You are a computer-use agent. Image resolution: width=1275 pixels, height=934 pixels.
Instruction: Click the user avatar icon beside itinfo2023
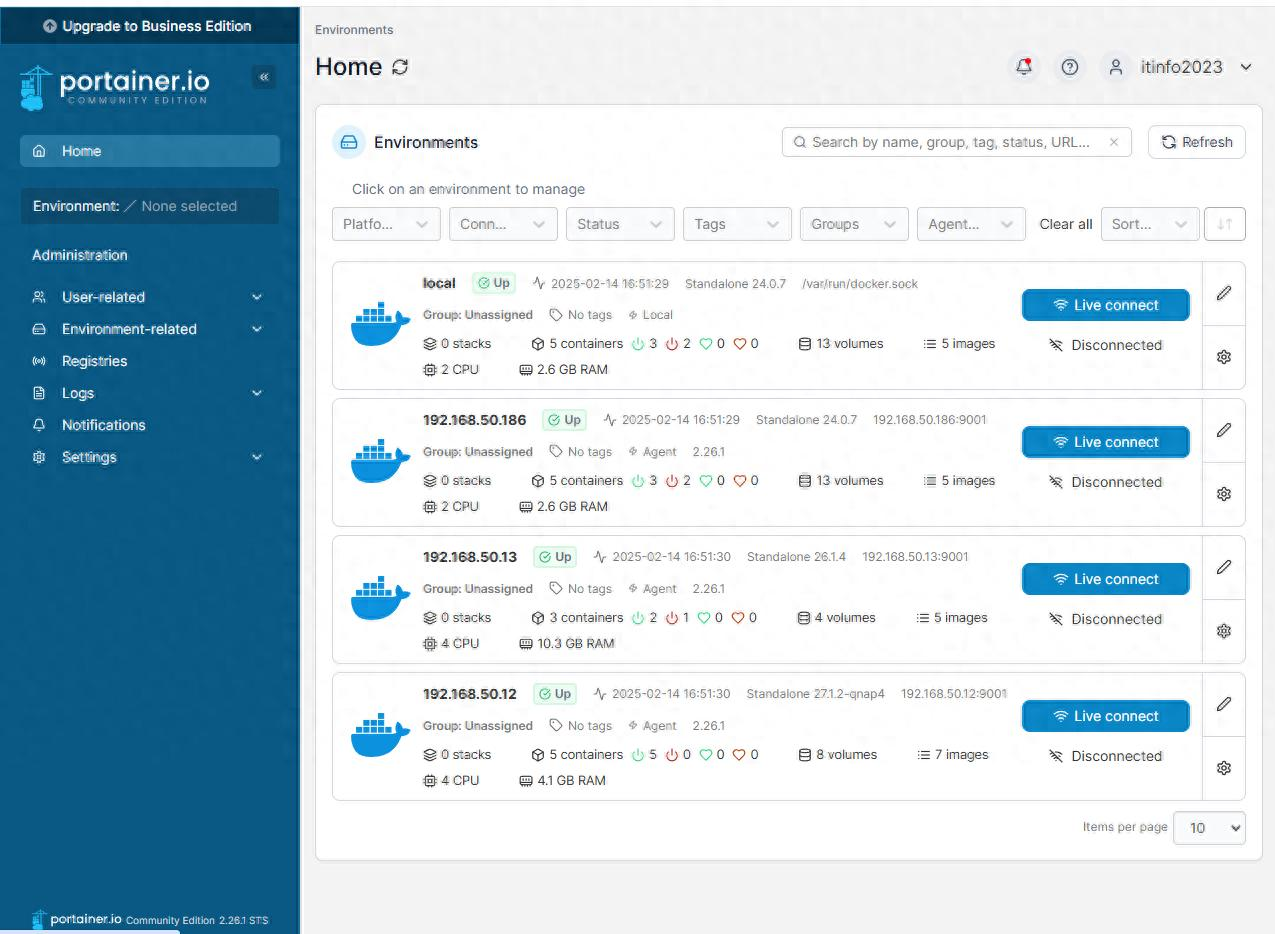point(1116,67)
